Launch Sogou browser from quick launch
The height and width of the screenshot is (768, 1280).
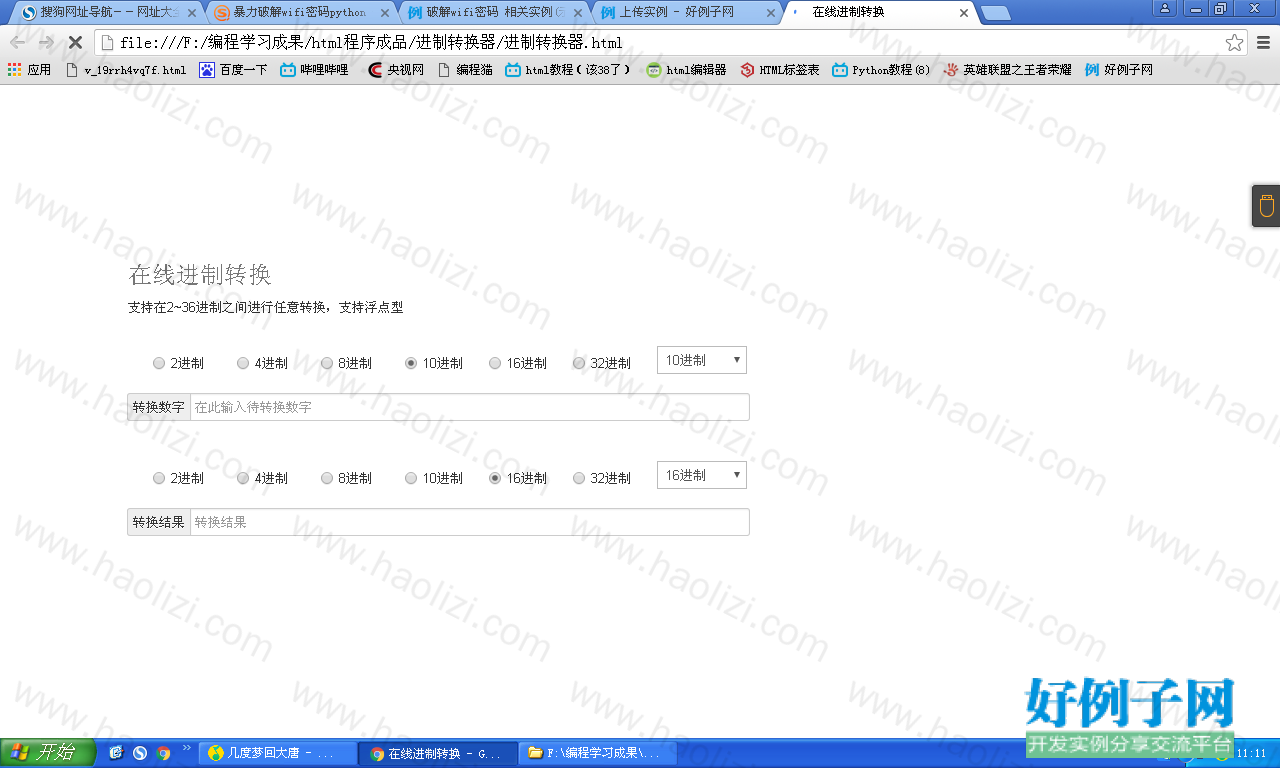(x=140, y=753)
